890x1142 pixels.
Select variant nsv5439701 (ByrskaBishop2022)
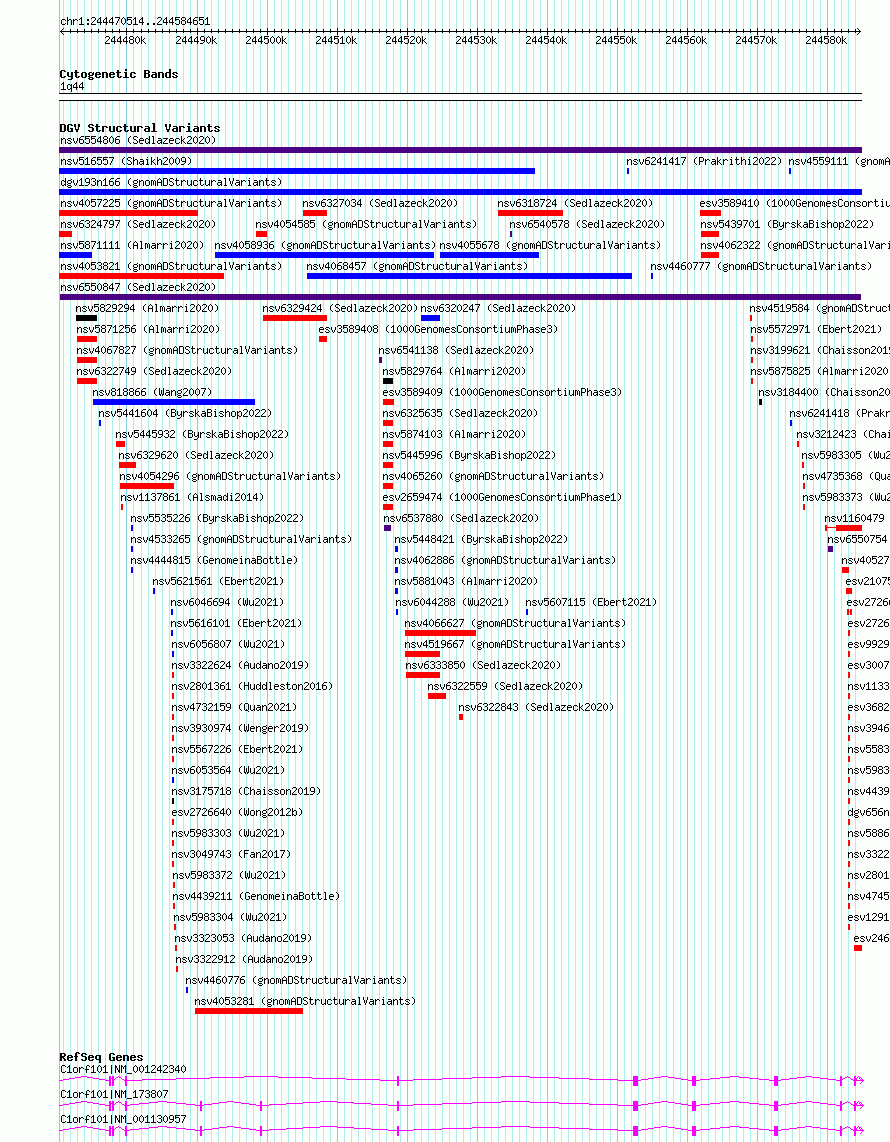point(787,224)
